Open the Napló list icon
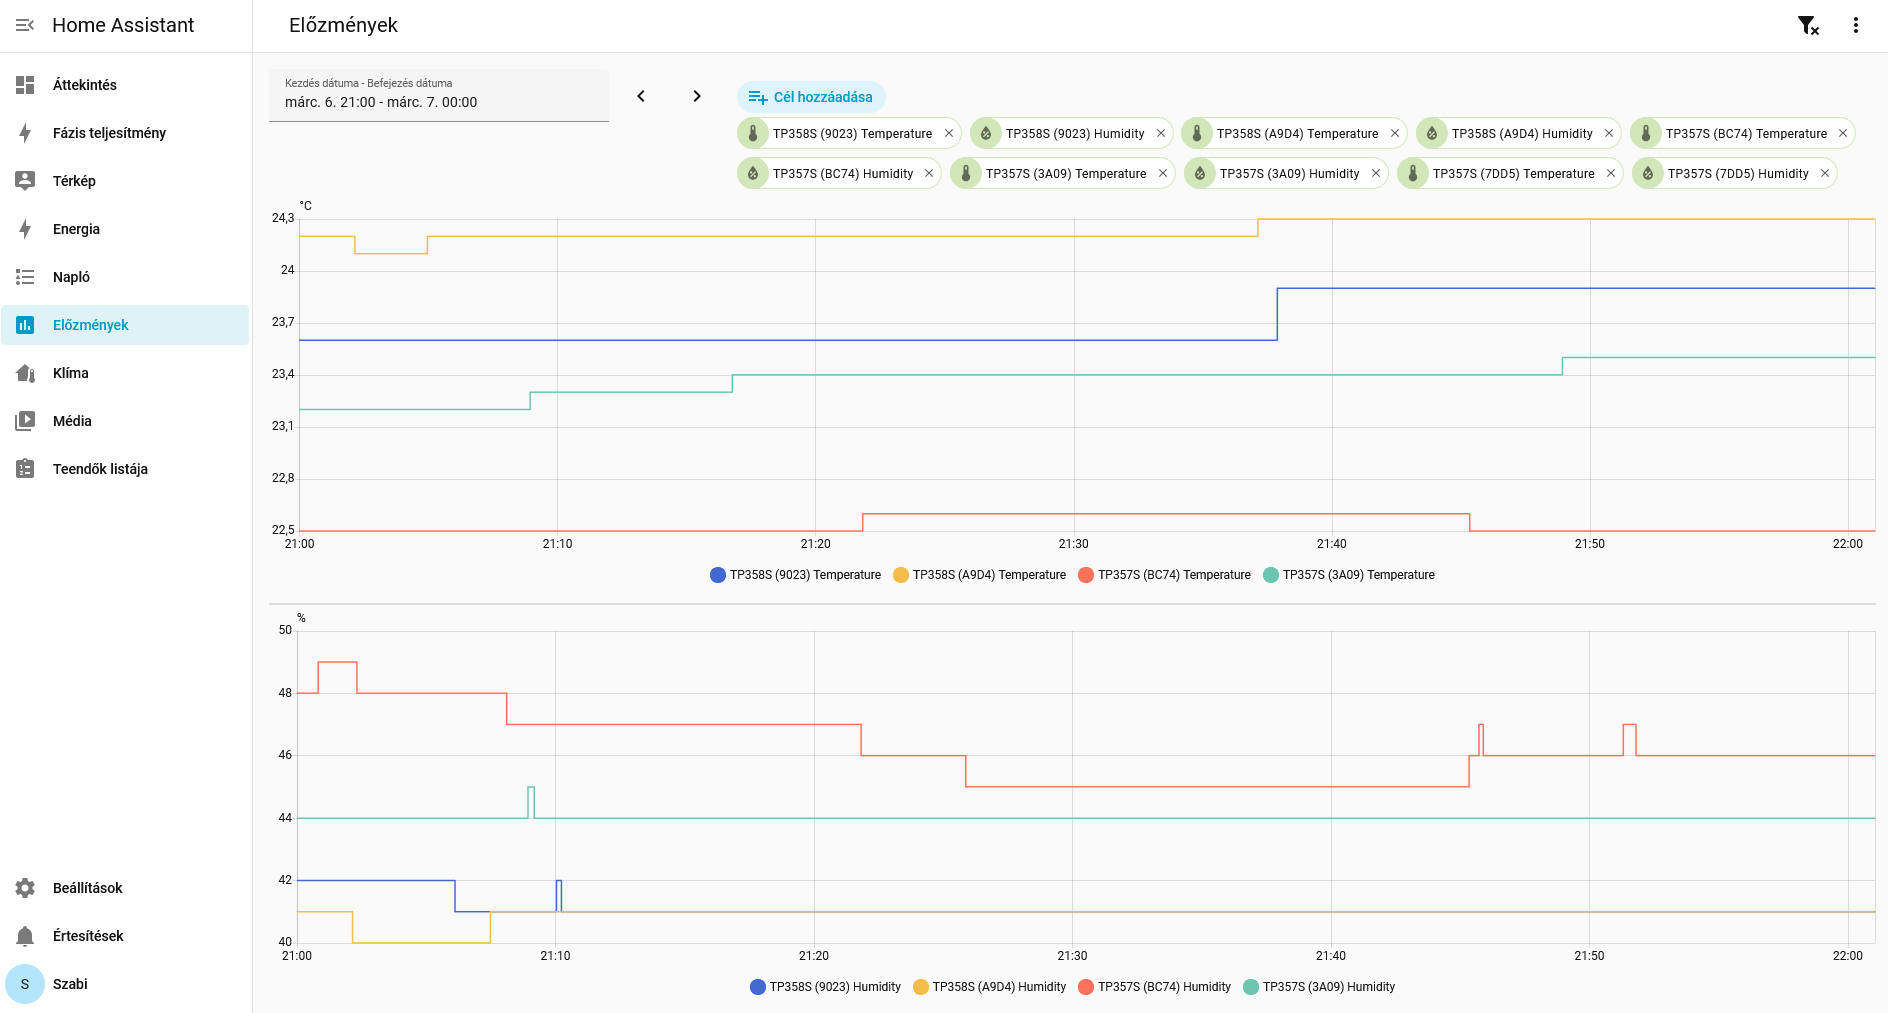Viewport: 1888px width, 1013px height. [25, 277]
